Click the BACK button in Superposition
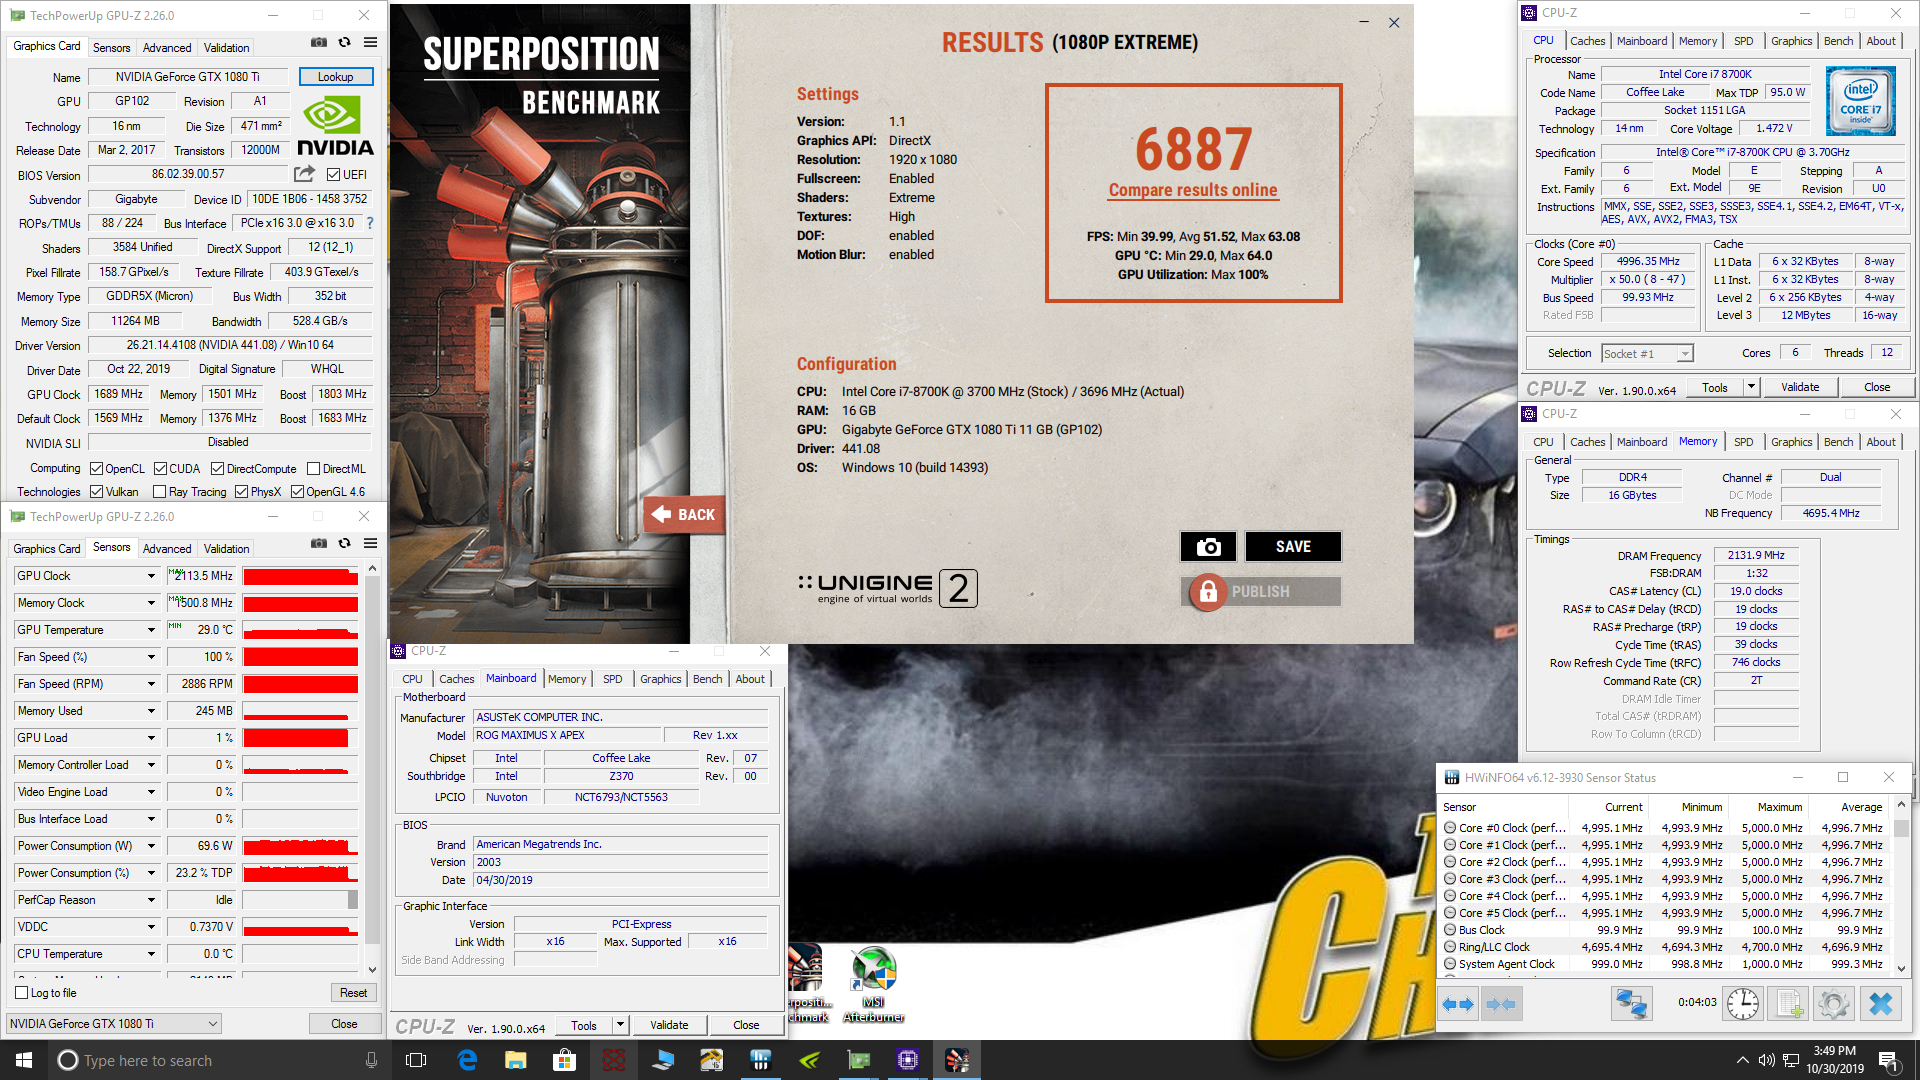 point(684,515)
